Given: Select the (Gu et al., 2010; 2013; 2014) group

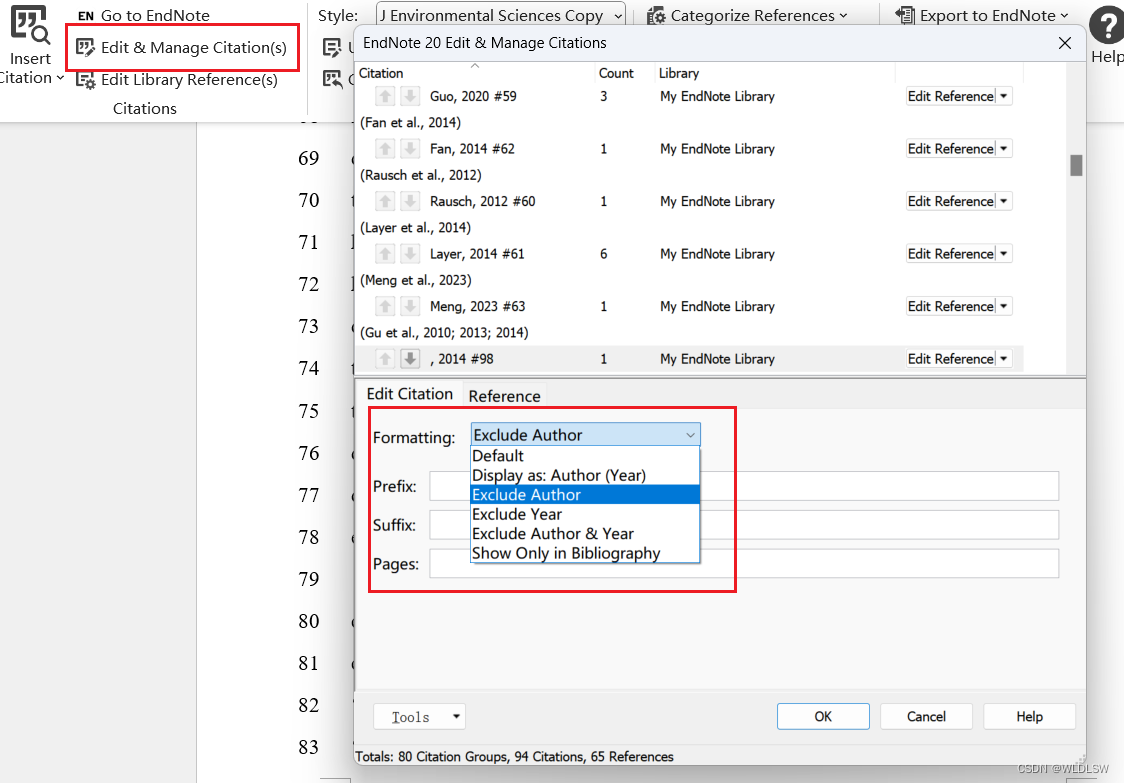Looking at the screenshot, I should coord(444,333).
